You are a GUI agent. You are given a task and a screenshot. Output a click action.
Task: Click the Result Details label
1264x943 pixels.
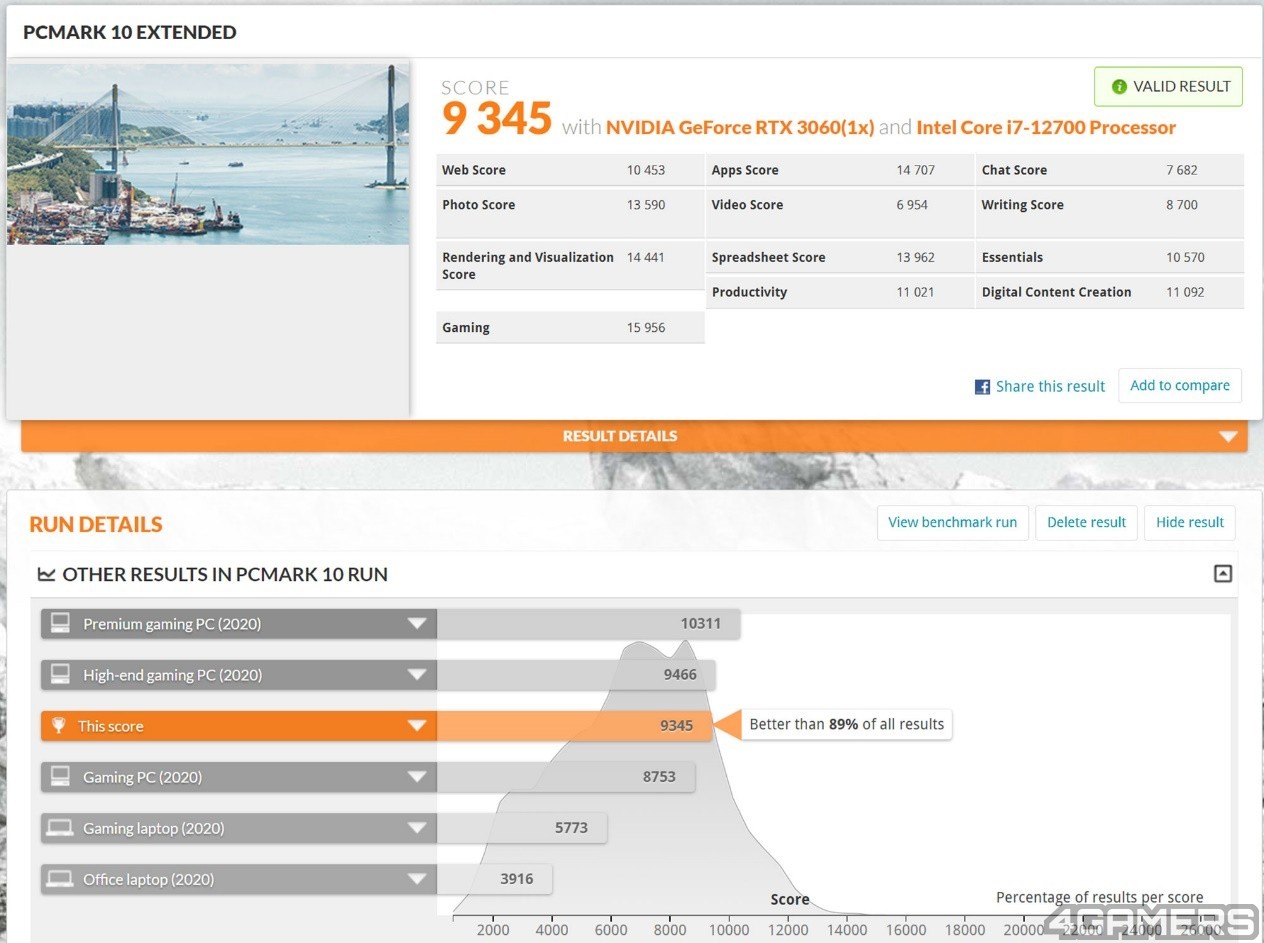click(620, 437)
